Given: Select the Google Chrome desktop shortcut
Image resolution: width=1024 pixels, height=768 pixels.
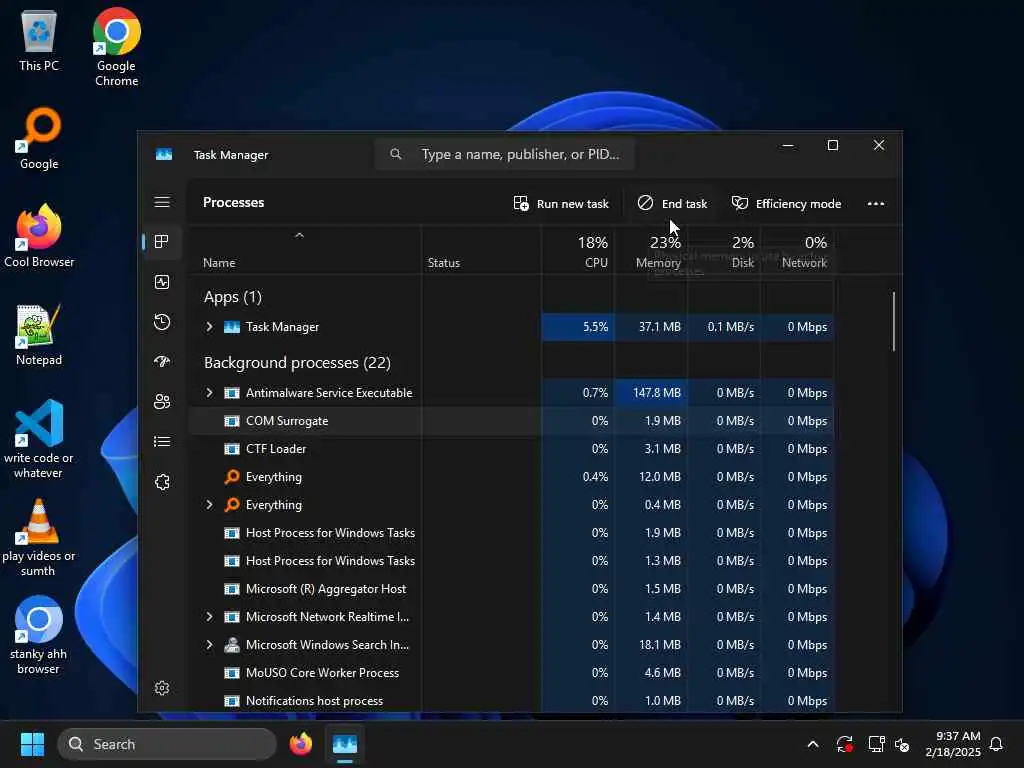Looking at the screenshot, I should pyautogui.click(x=116, y=47).
